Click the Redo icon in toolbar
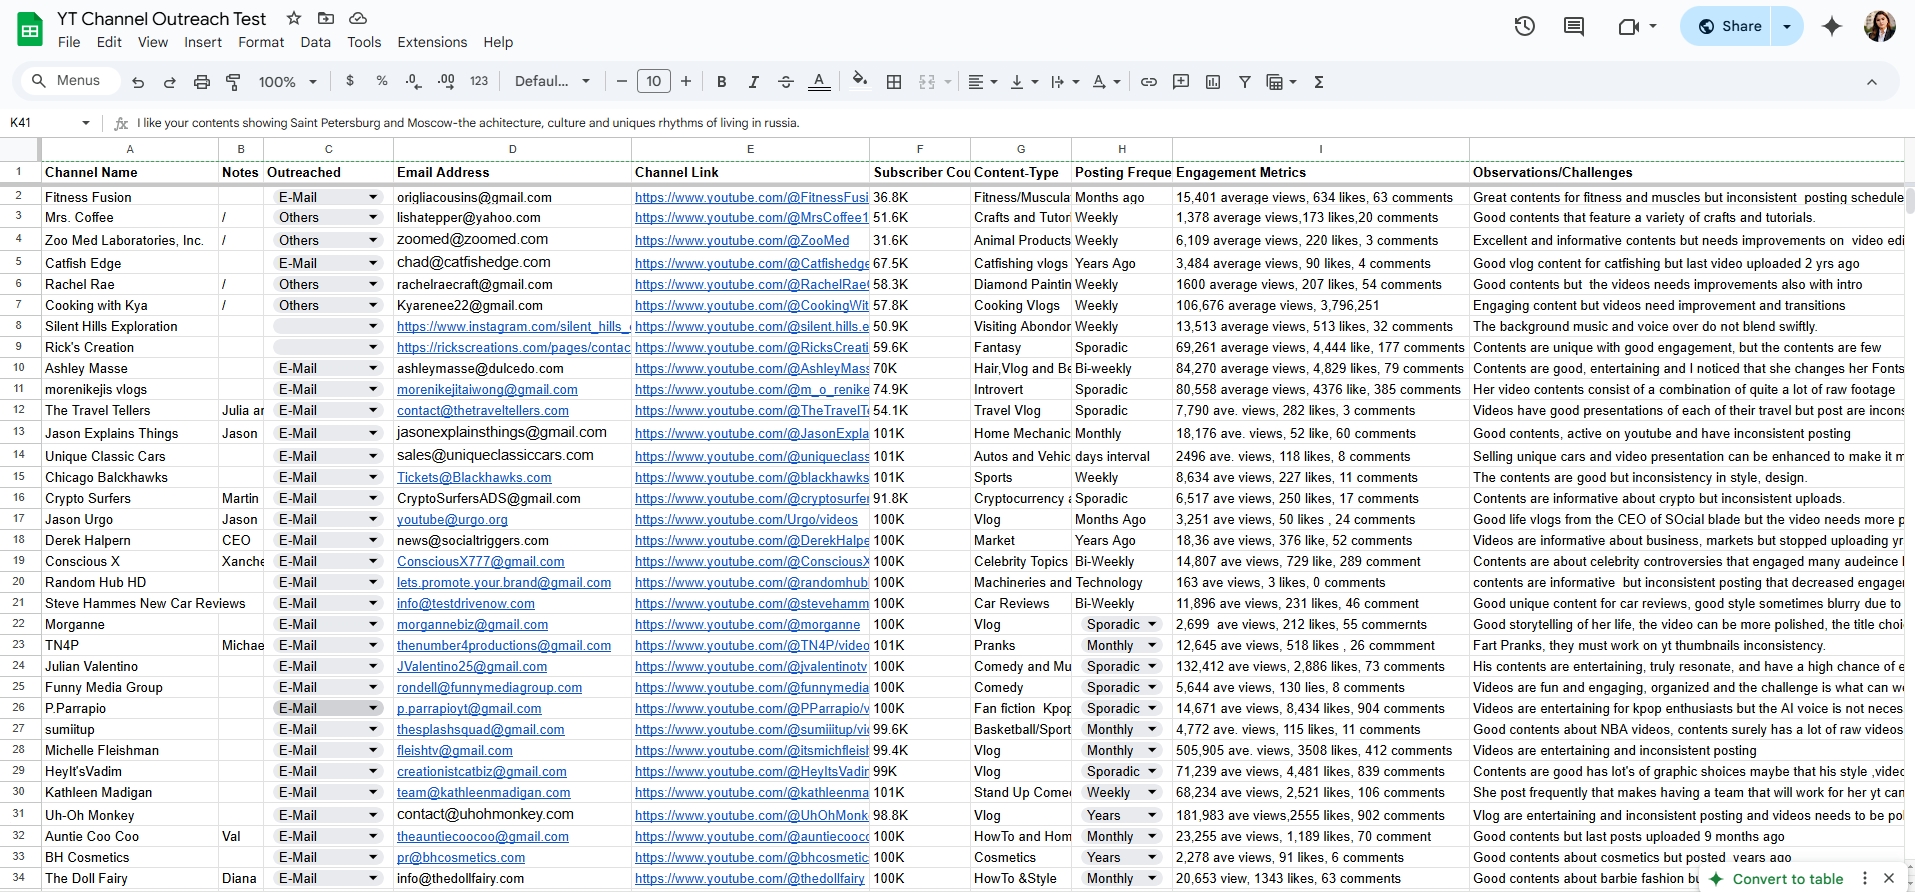Screen dimensions: 1915x892 pos(170,82)
